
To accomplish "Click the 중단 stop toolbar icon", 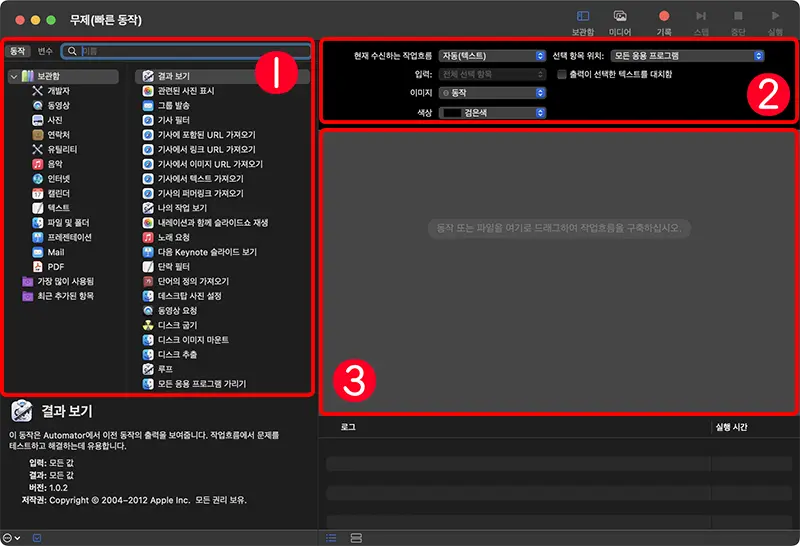I will [x=738, y=16].
